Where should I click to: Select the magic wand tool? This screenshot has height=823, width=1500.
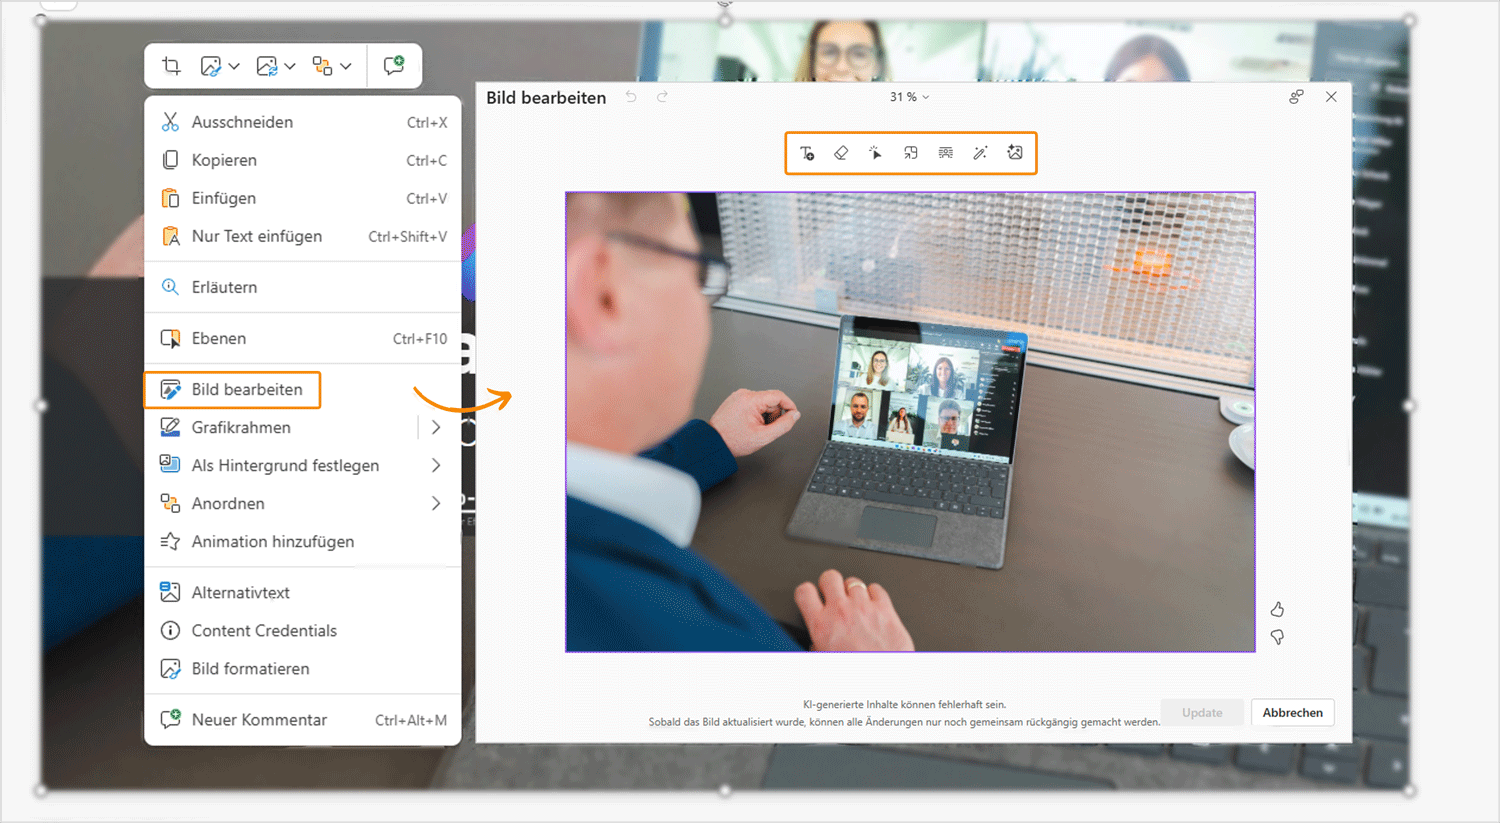(x=980, y=153)
